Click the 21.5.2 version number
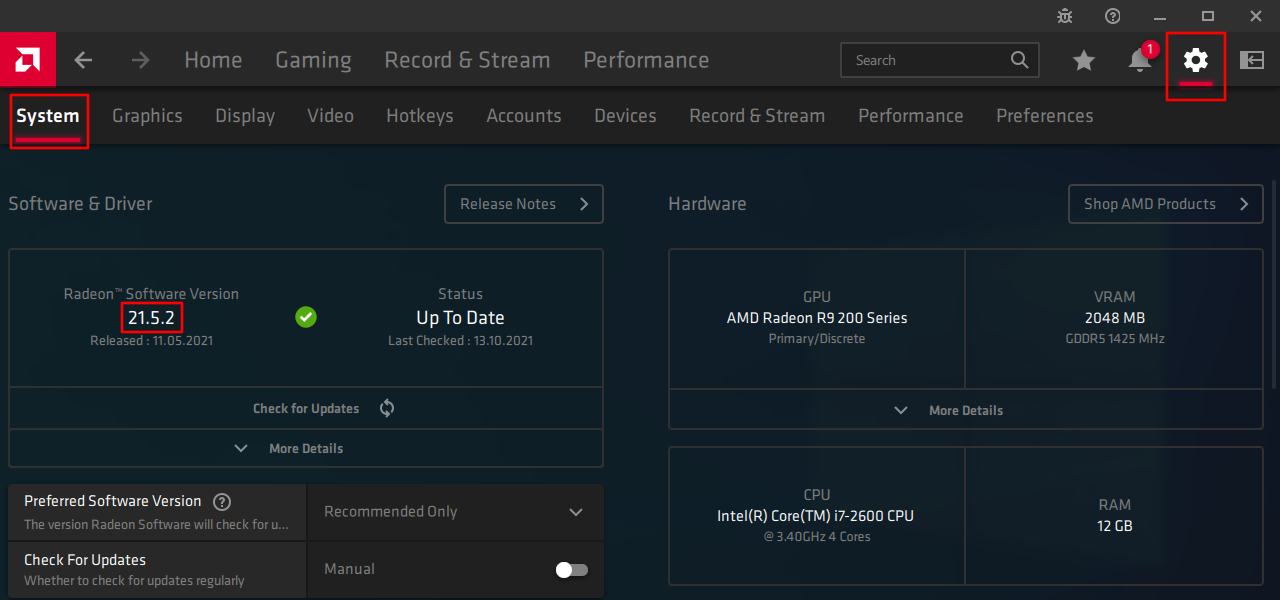1280x600 pixels. (153, 318)
